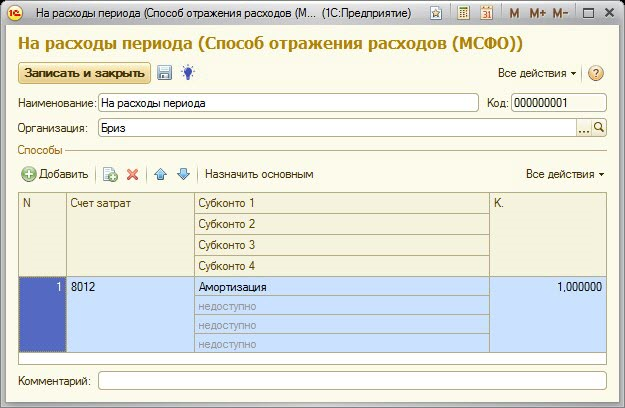
Task: Click the M memory button
Action: (514, 14)
